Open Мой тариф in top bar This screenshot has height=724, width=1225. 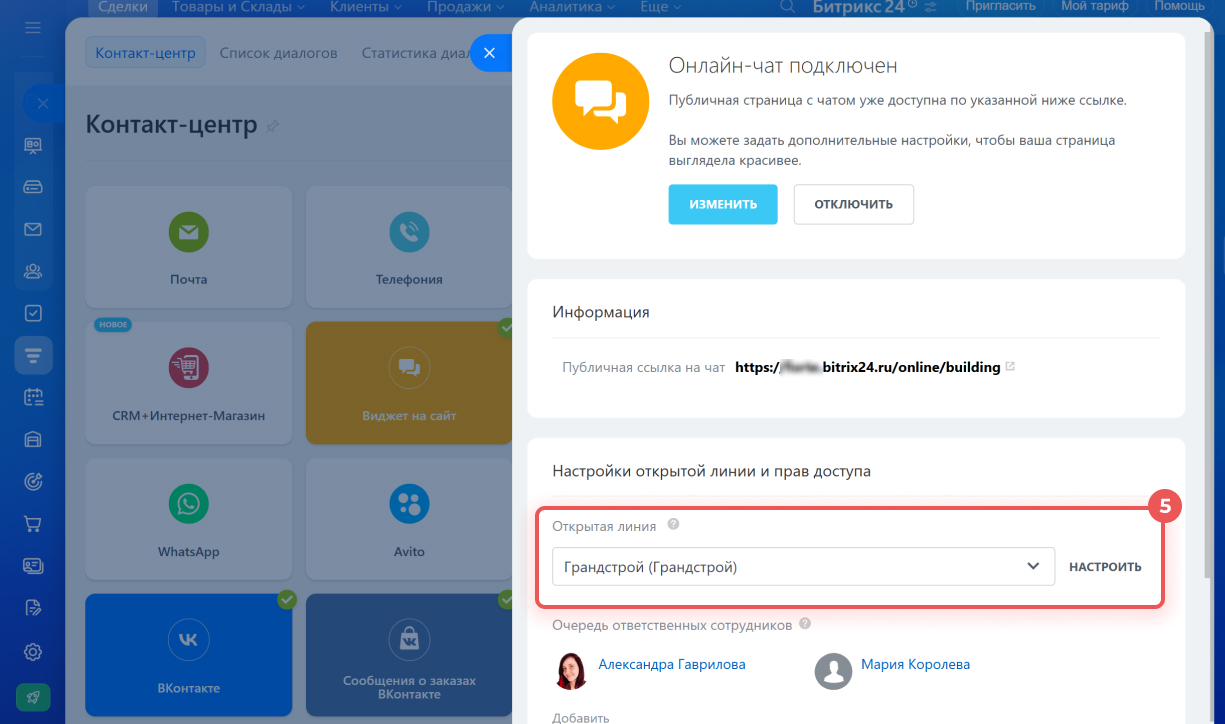[x=1095, y=7]
